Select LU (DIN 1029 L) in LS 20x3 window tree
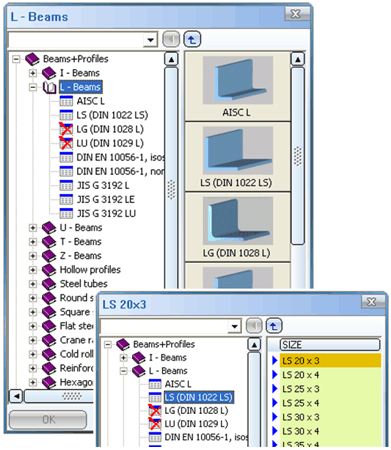The image size is (391, 450). click(196, 424)
